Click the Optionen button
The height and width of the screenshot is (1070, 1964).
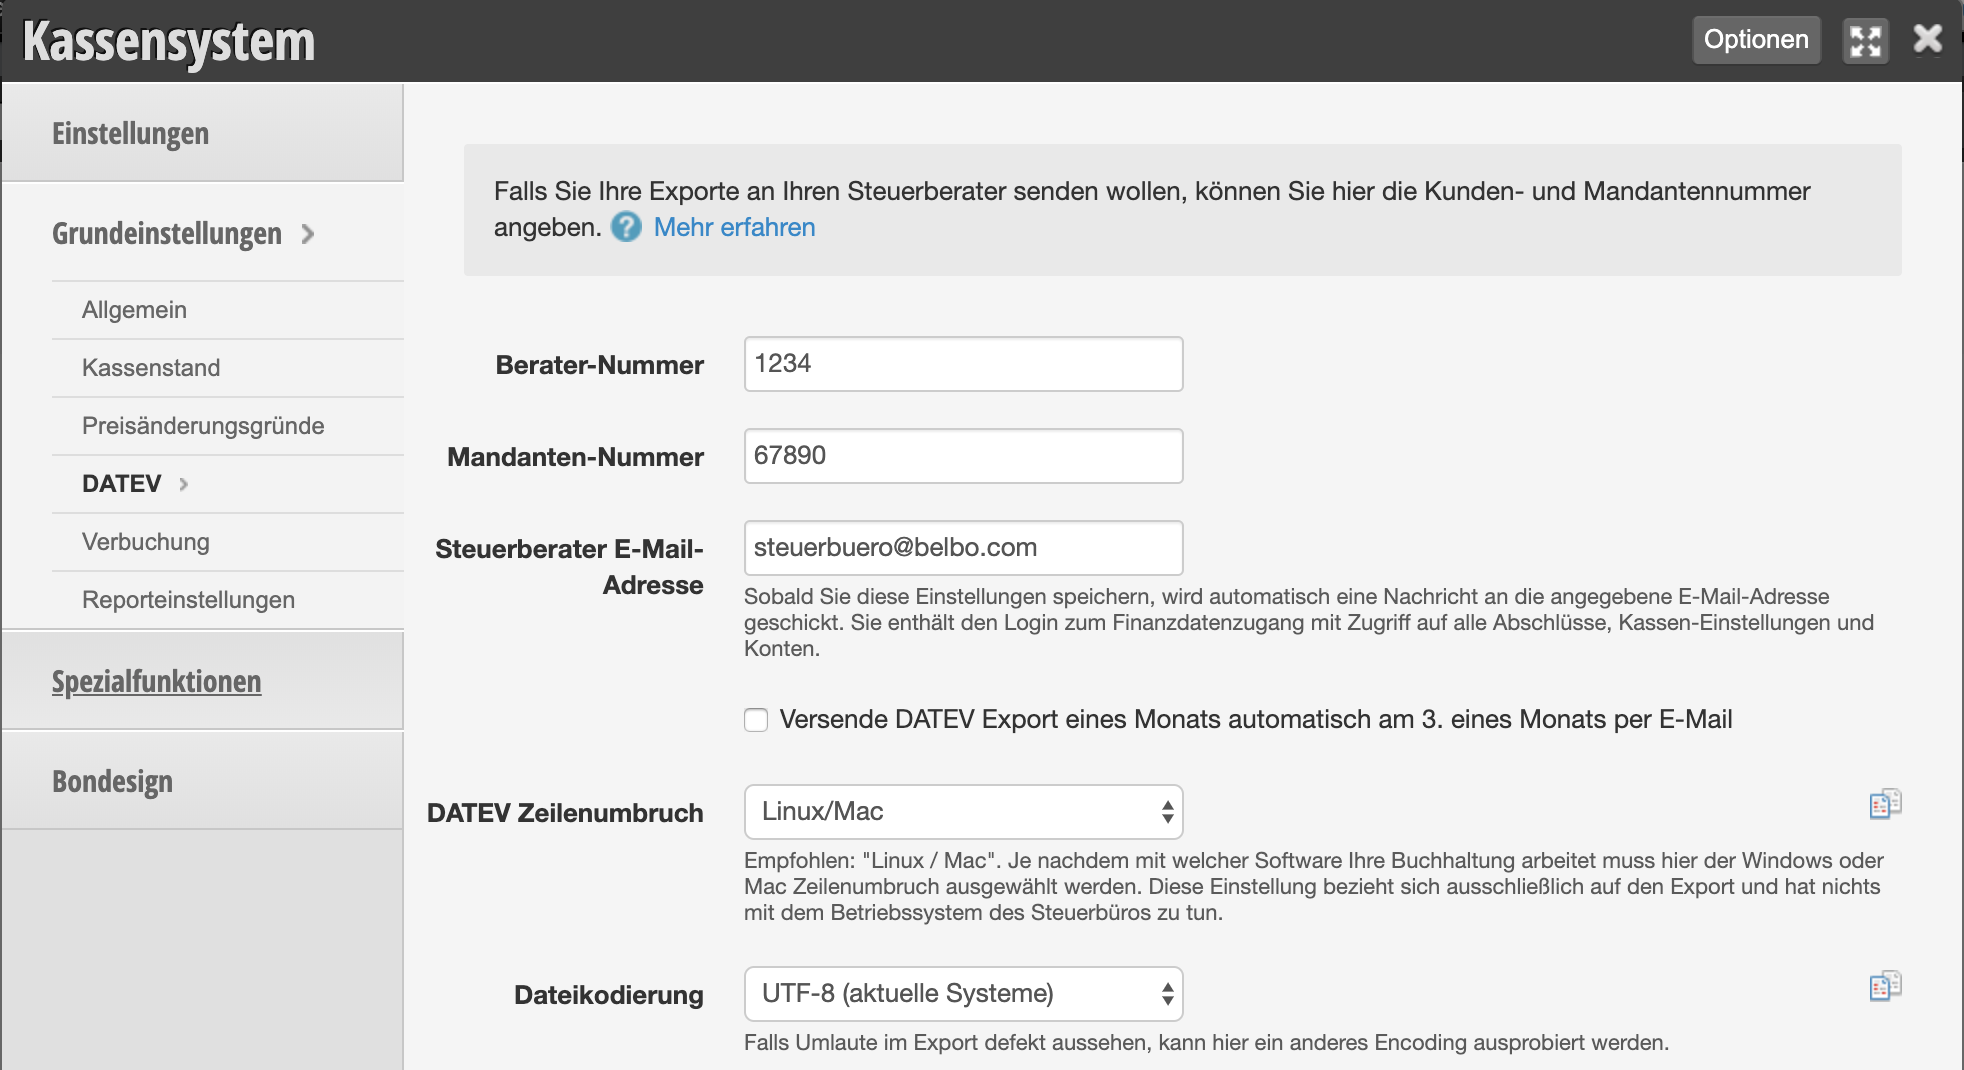pos(1755,40)
